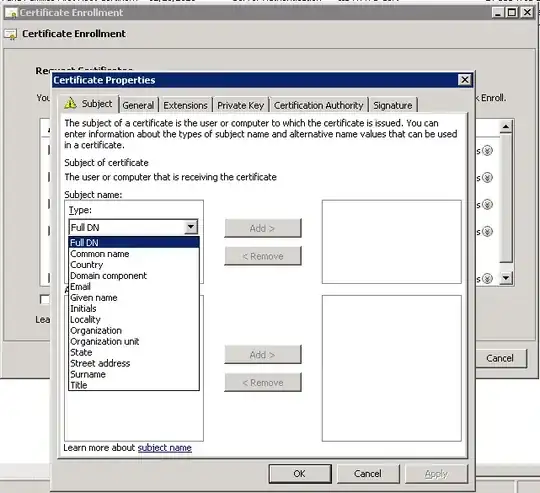The image size is (540, 493).
Task: Open the Certification Authority tab
Action: point(319,105)
